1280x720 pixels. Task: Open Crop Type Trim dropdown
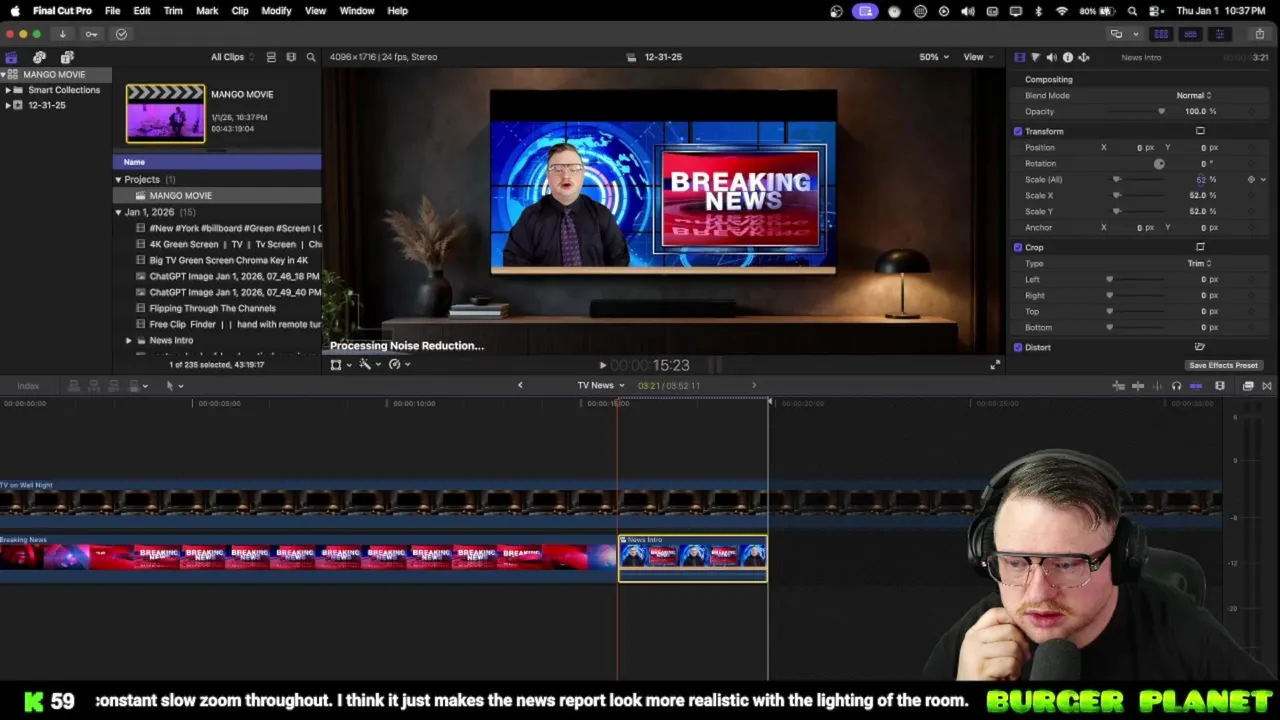click(1199, 263)
